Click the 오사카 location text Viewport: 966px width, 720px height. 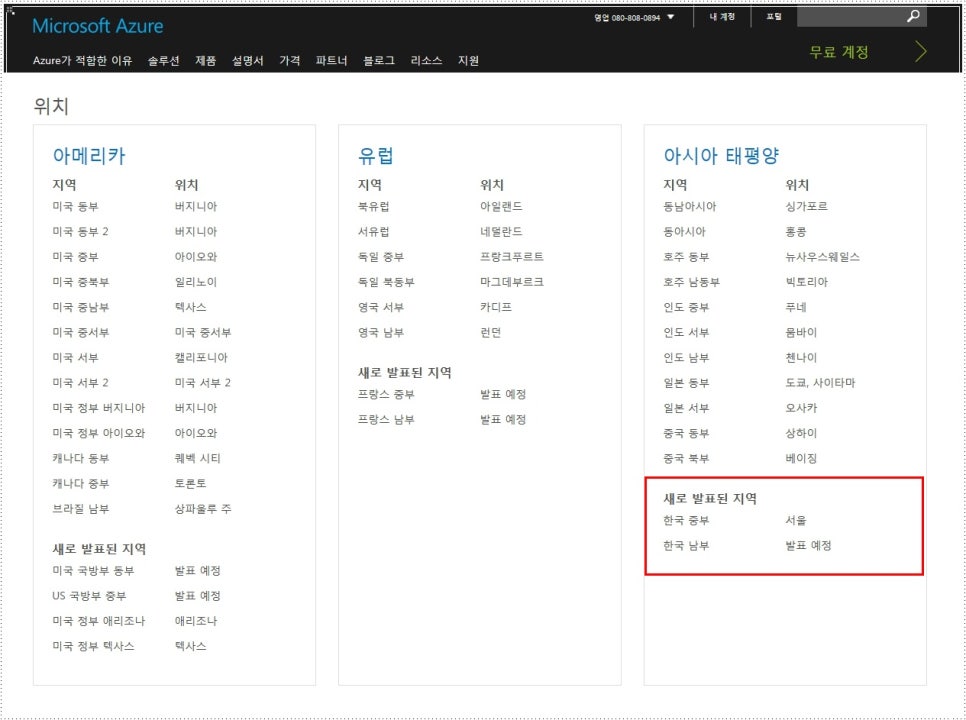click(x=801, y=408)
